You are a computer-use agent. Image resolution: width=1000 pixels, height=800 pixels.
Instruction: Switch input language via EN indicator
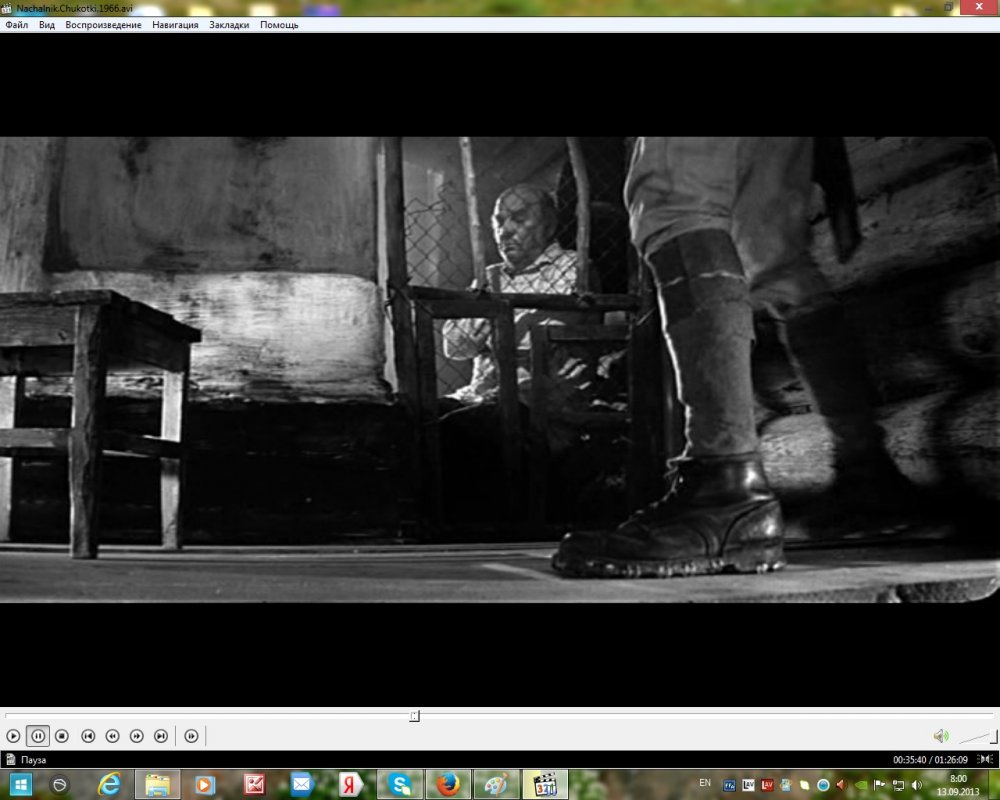[x=705, y=782]
